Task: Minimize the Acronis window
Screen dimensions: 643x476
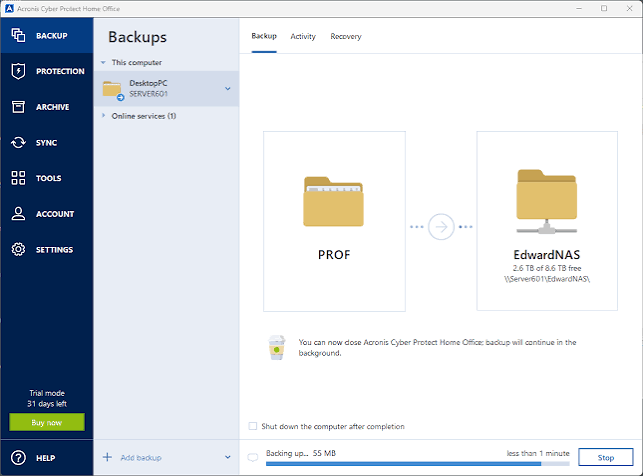Action: [579, 8]
